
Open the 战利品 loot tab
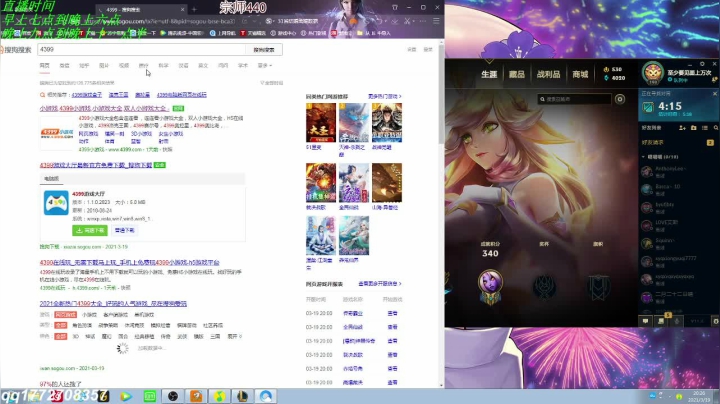(x=548, y=74)
